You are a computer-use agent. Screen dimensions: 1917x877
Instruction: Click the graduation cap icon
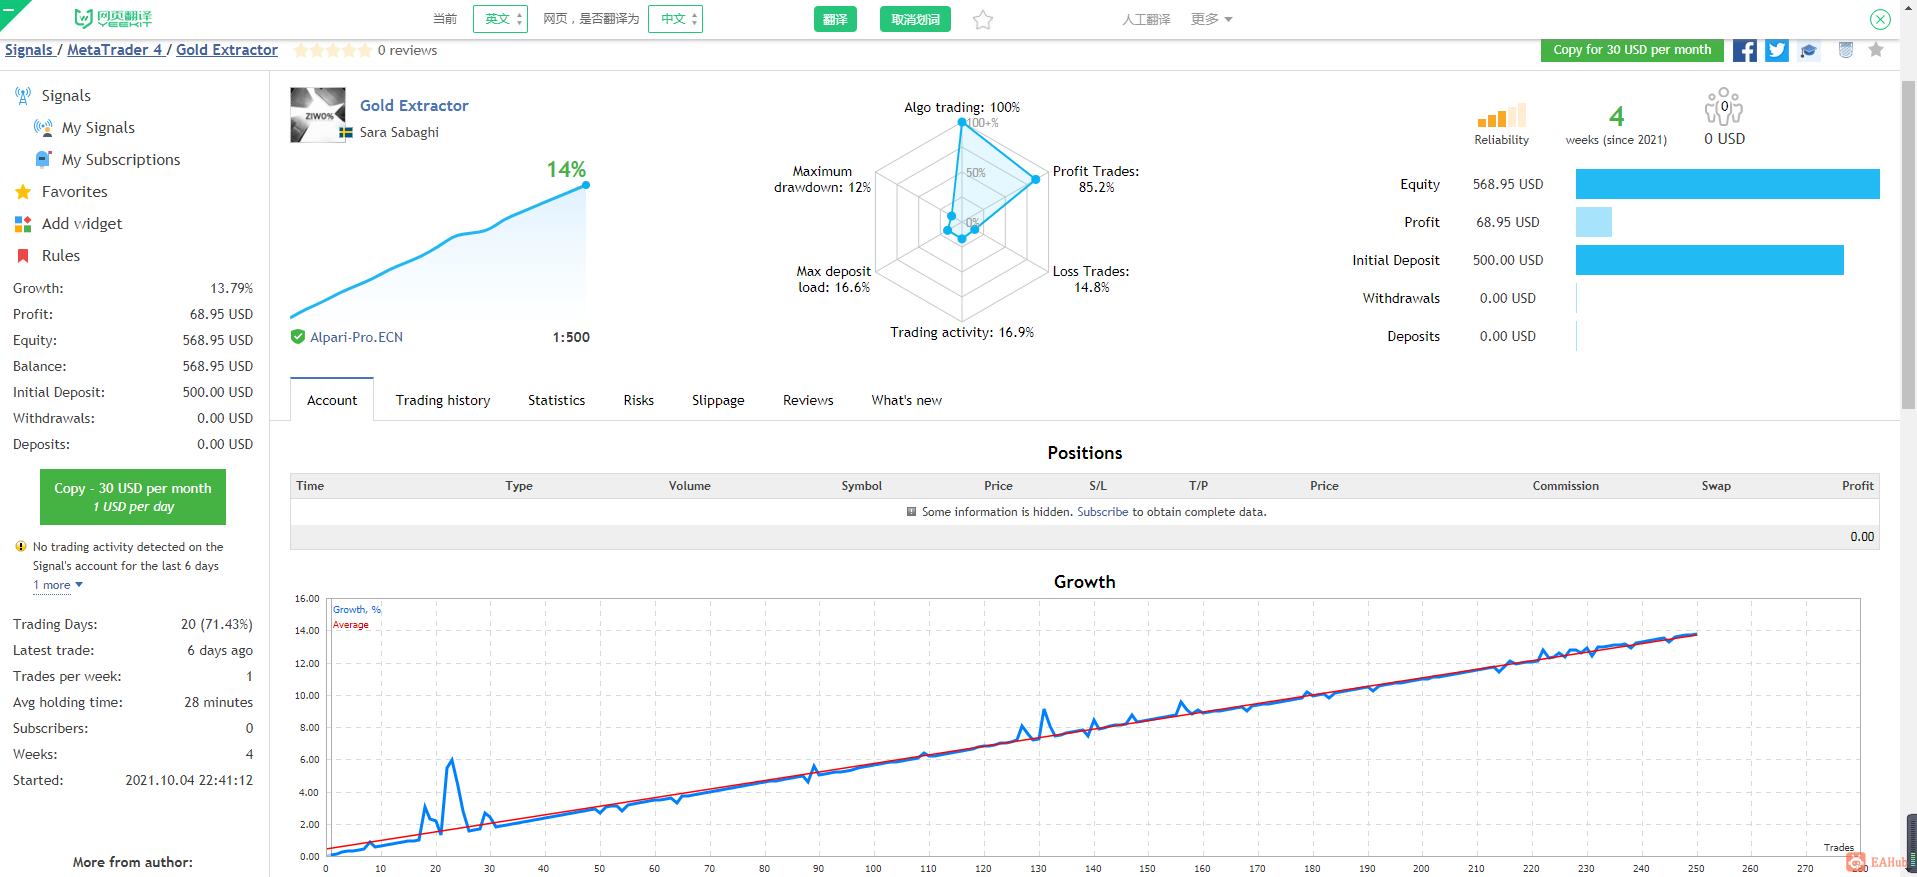click(x=1809, y=51)
